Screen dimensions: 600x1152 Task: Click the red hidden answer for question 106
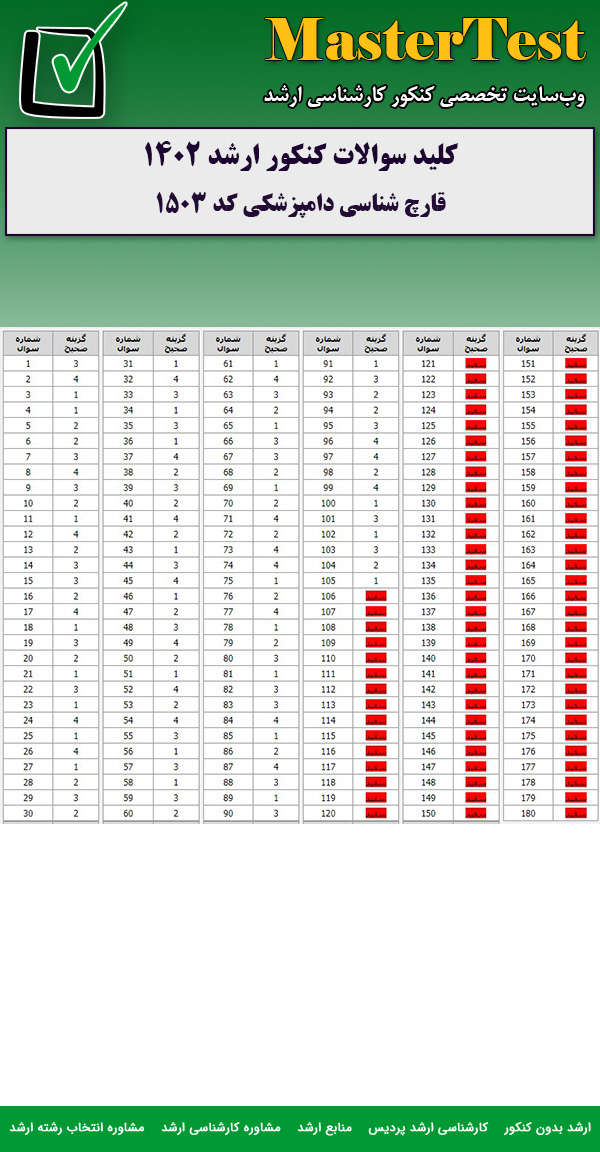pos(376,596)
